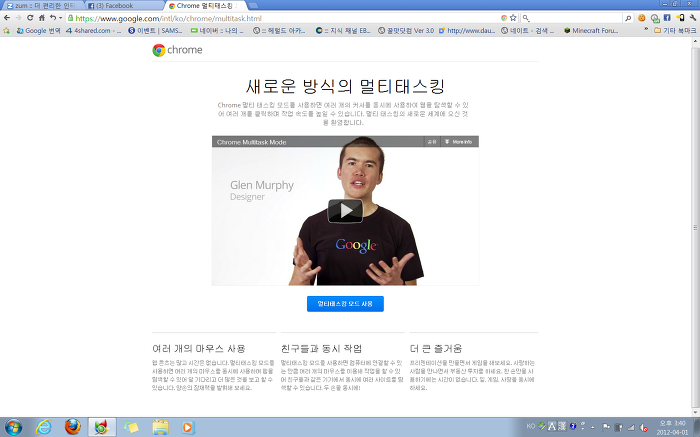Switch to the zum tab
Image resolution: width=700 pixels, height=437 pixels.
pos(42,5)
